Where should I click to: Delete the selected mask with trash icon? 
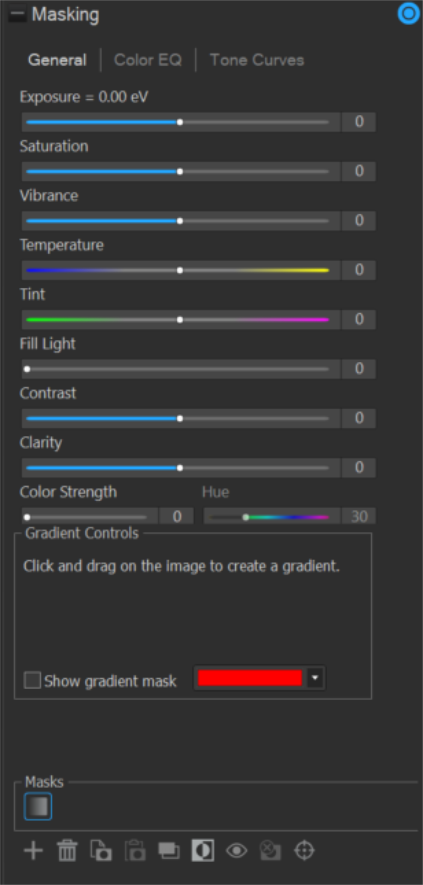click(67, 851)
